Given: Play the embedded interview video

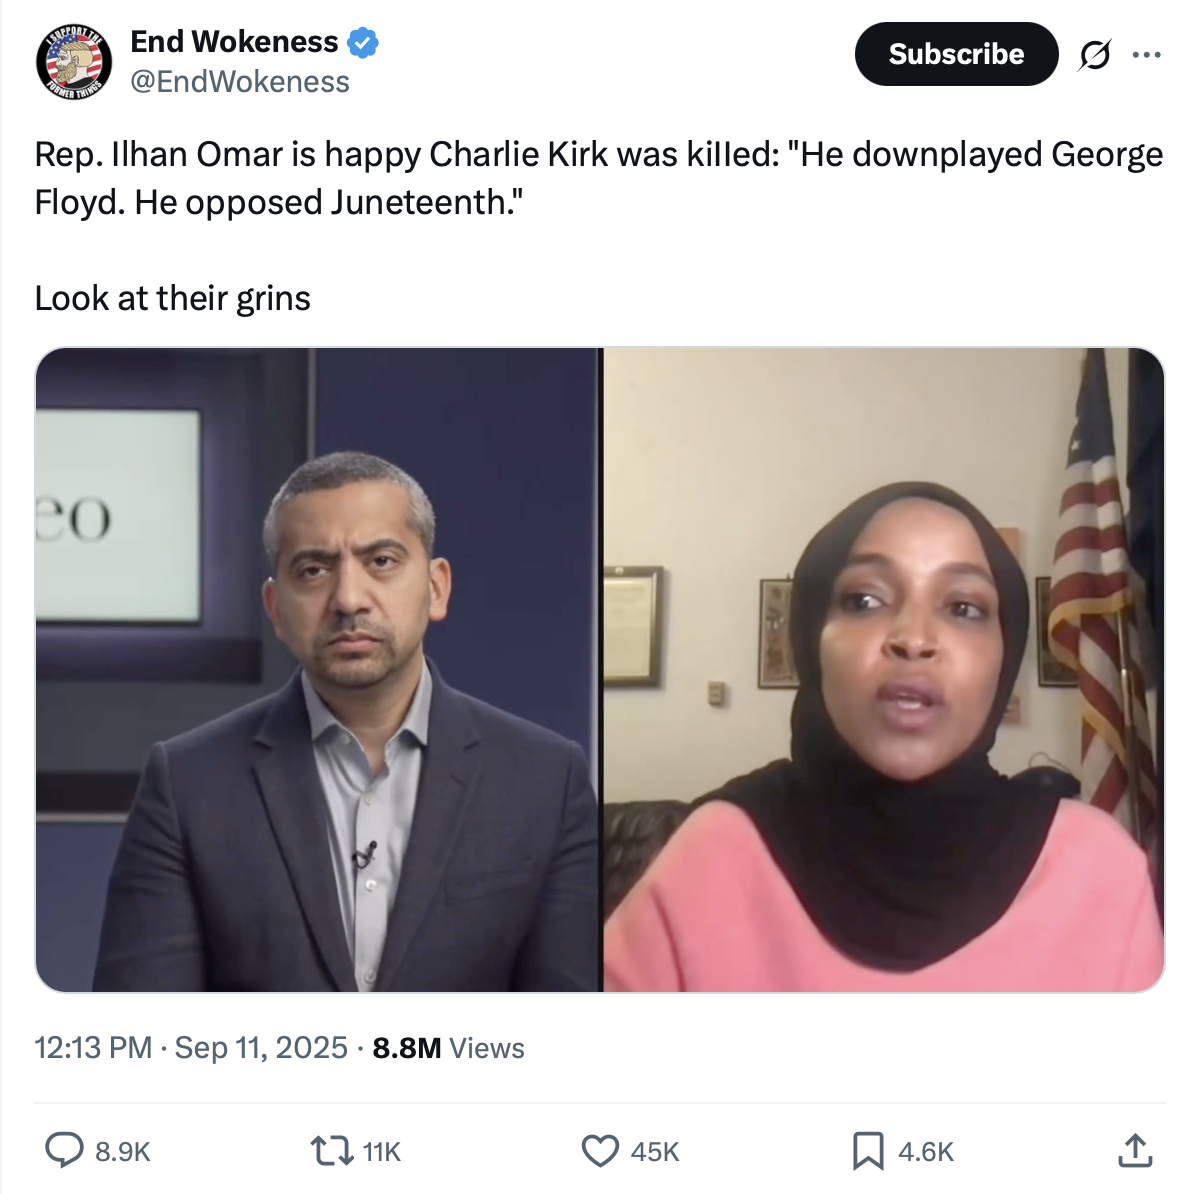Looking at the screenshot, I should [600, 670].
